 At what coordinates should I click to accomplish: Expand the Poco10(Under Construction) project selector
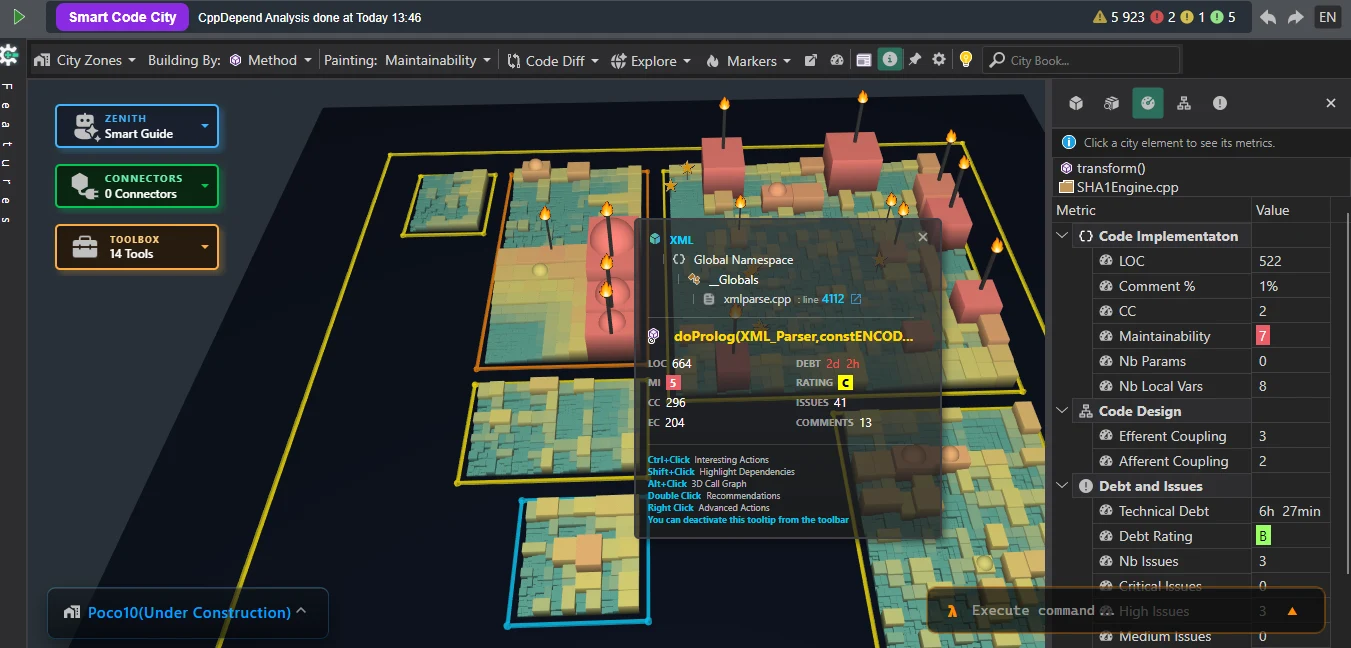[187, 612]
